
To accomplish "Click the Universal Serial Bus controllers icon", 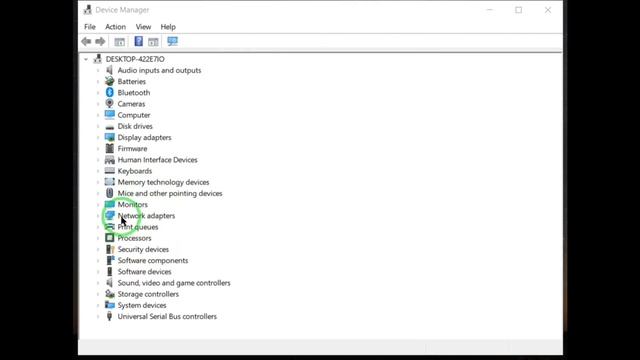I will (109, 316).
